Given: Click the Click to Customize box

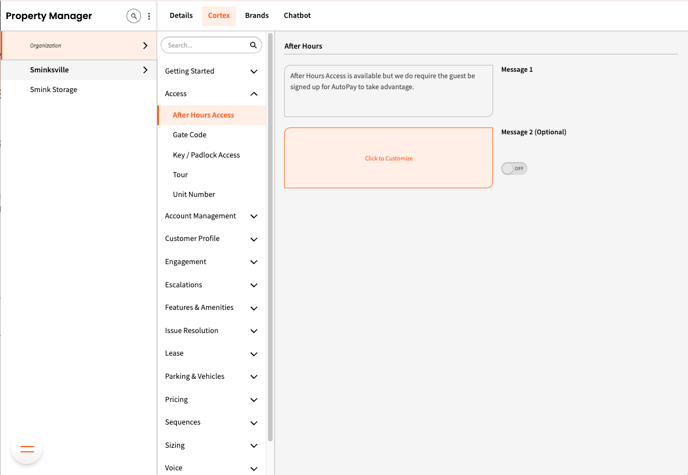Looking at the screenshot, I should click(x=388, y=158).
